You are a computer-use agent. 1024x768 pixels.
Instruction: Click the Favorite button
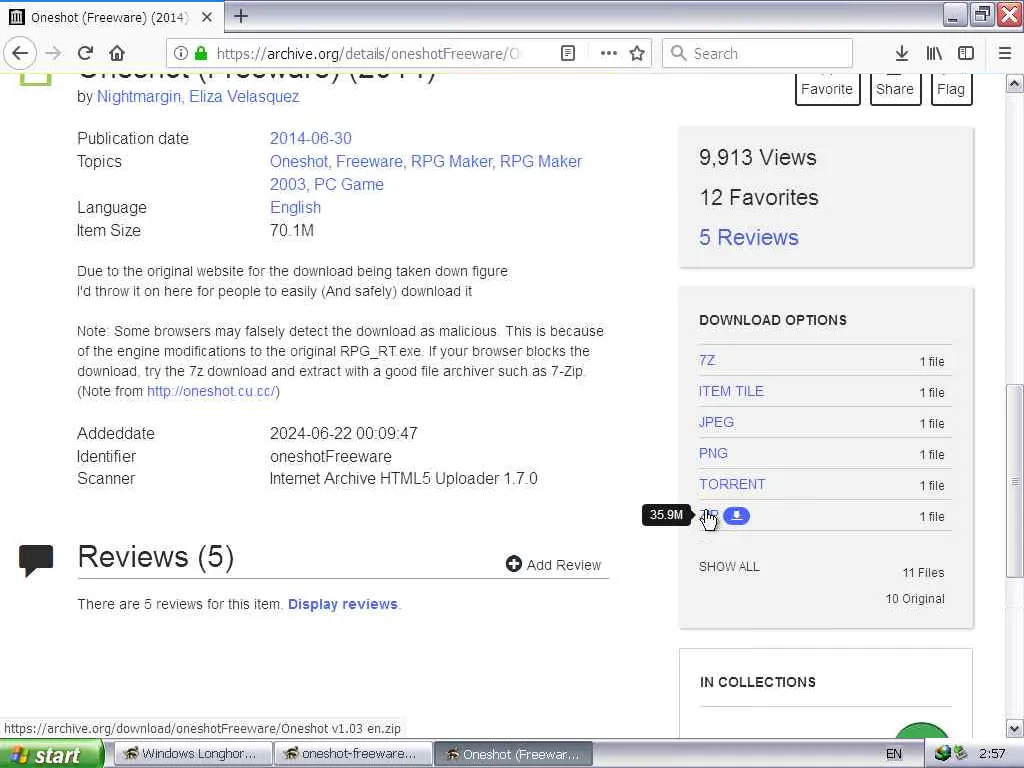click(x=827, y=89)
